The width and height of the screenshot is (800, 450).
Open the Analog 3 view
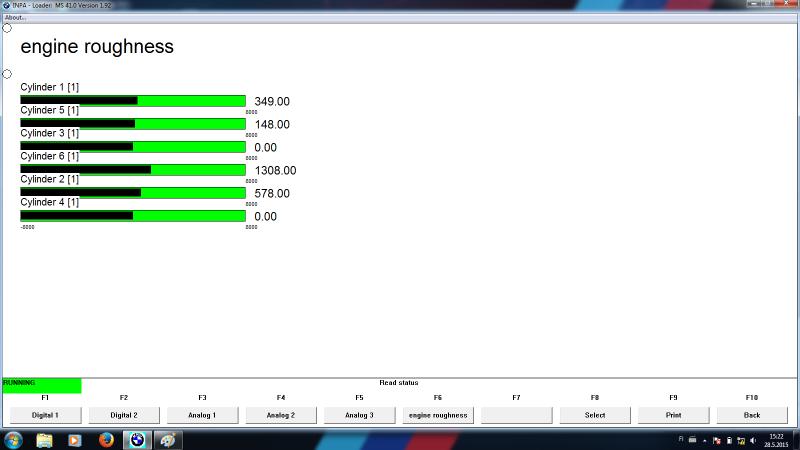pos(359,415)
